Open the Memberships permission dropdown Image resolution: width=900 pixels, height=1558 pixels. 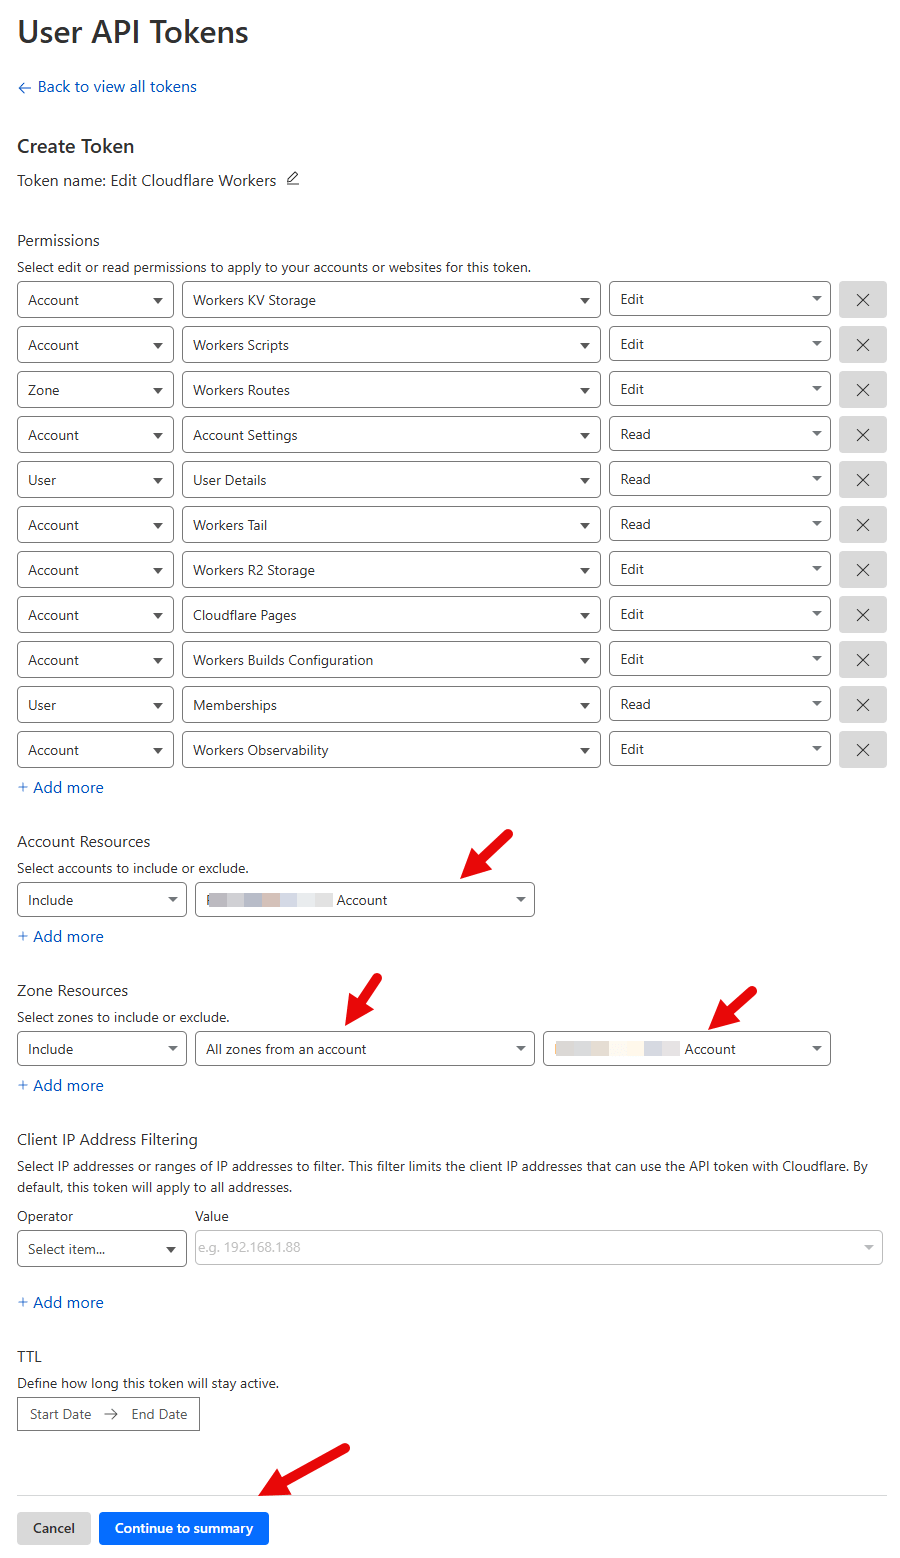click(x=391, y=705)
